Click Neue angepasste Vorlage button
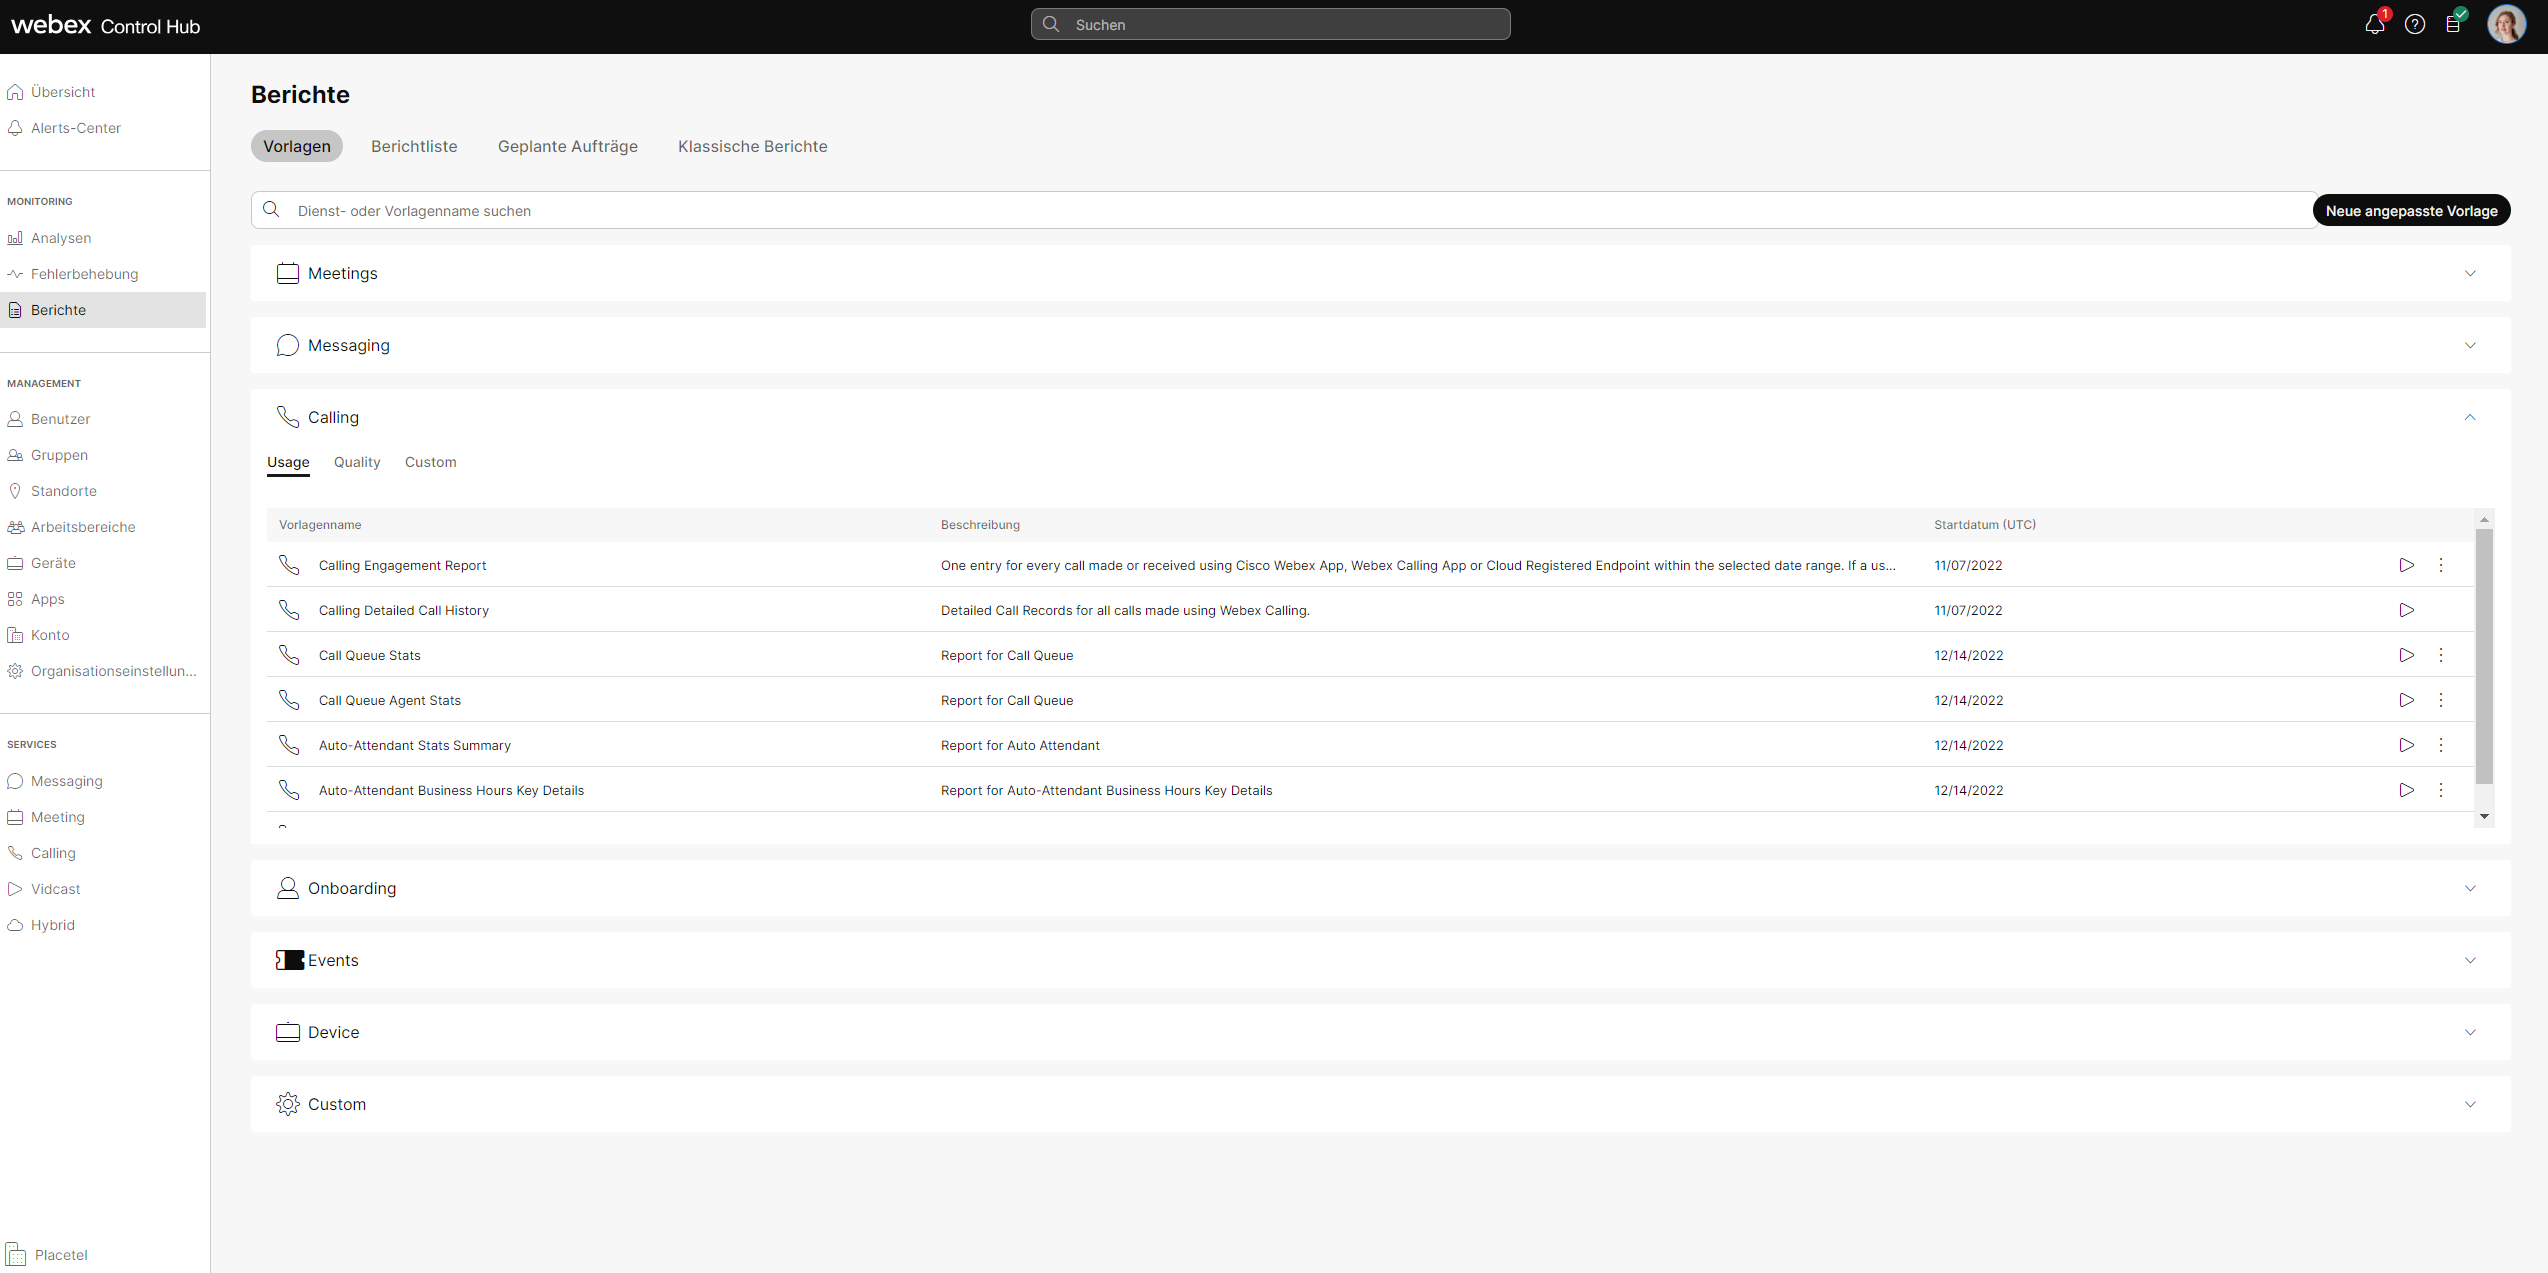 point(2411,211)
